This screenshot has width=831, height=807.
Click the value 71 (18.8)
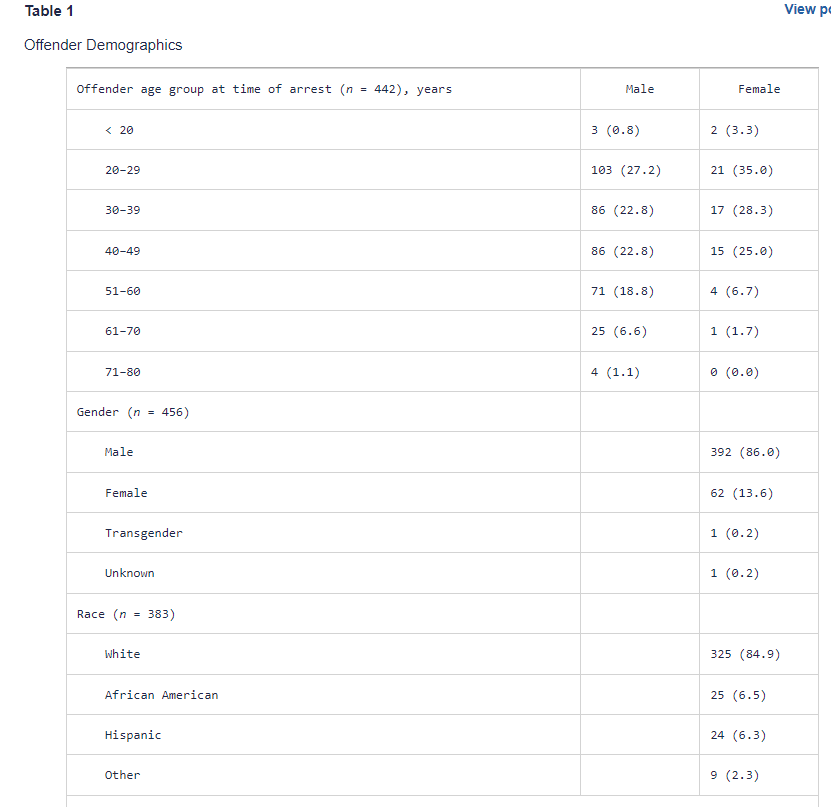coord(623,291)
